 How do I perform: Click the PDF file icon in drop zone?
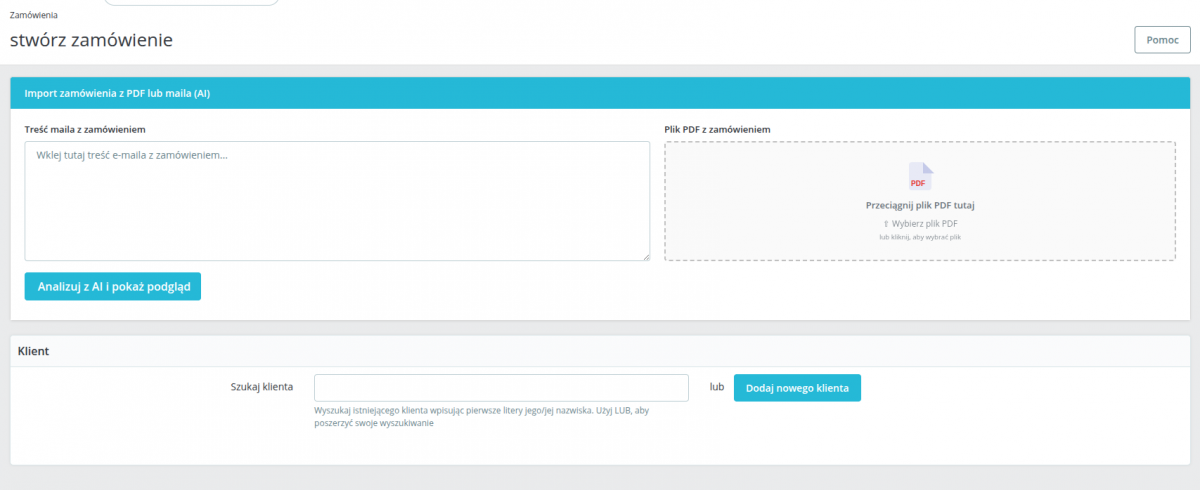coord(920,176)
